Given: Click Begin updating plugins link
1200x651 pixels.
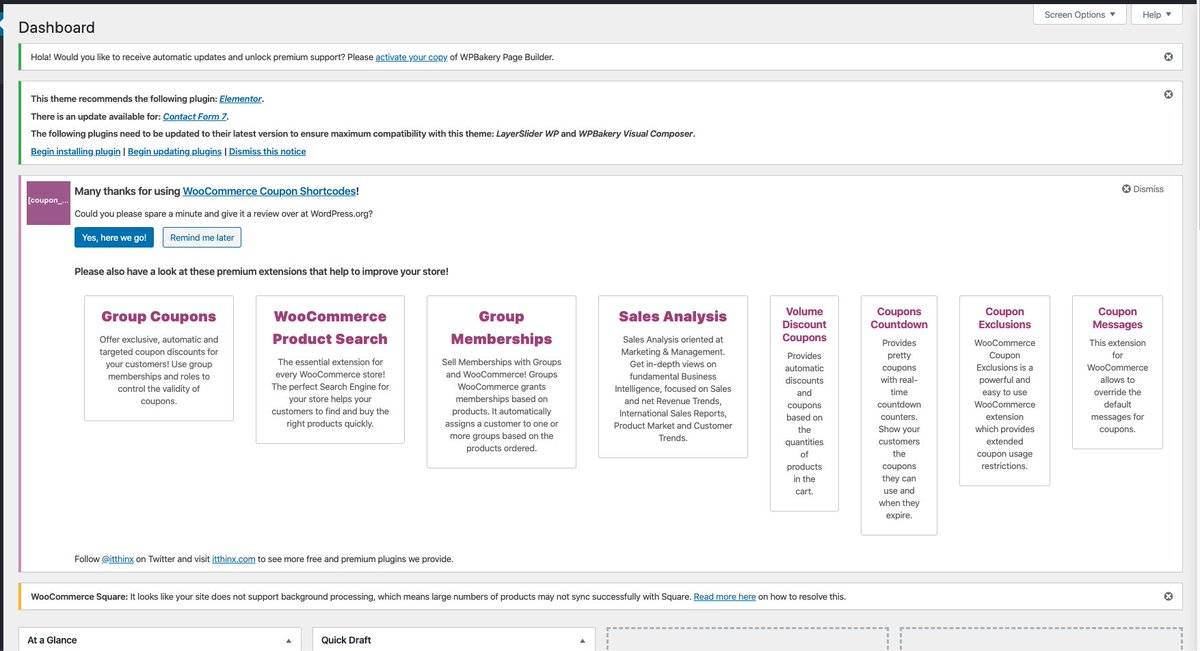Looking at the screenshot, I should pyautogui.click(x=175, y=152).
